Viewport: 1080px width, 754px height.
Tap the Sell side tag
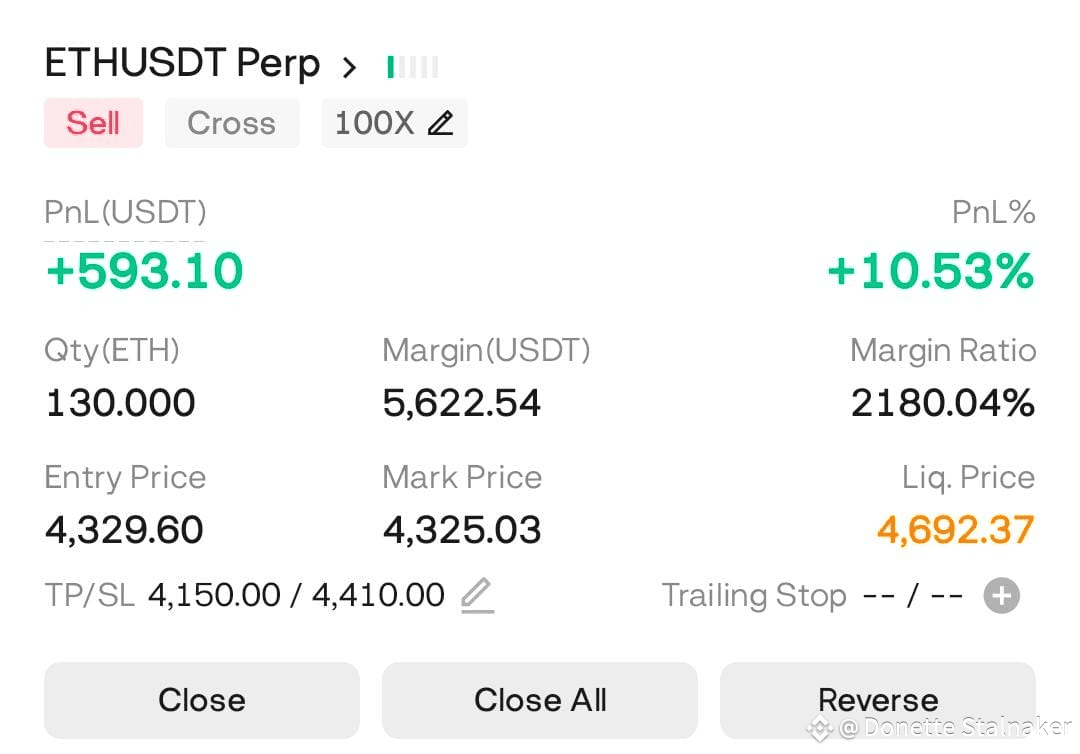coord(93,123)
